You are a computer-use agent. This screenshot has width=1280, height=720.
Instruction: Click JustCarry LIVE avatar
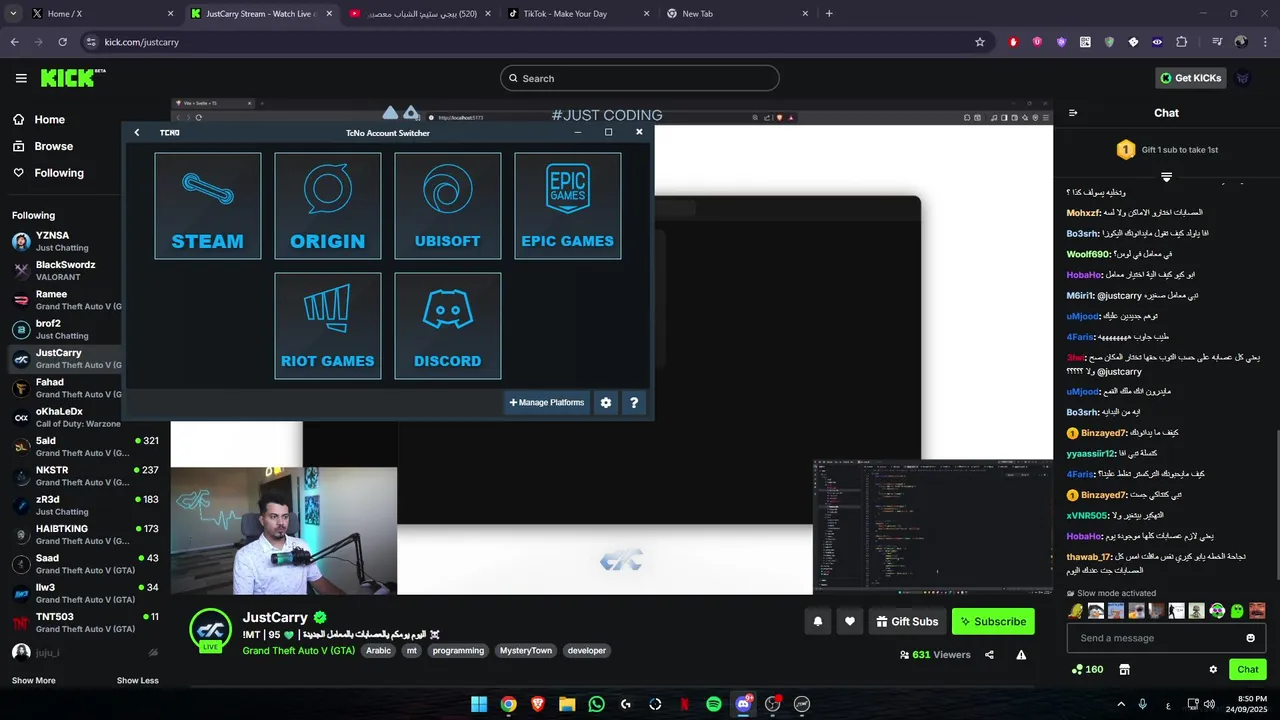point(211,630)
